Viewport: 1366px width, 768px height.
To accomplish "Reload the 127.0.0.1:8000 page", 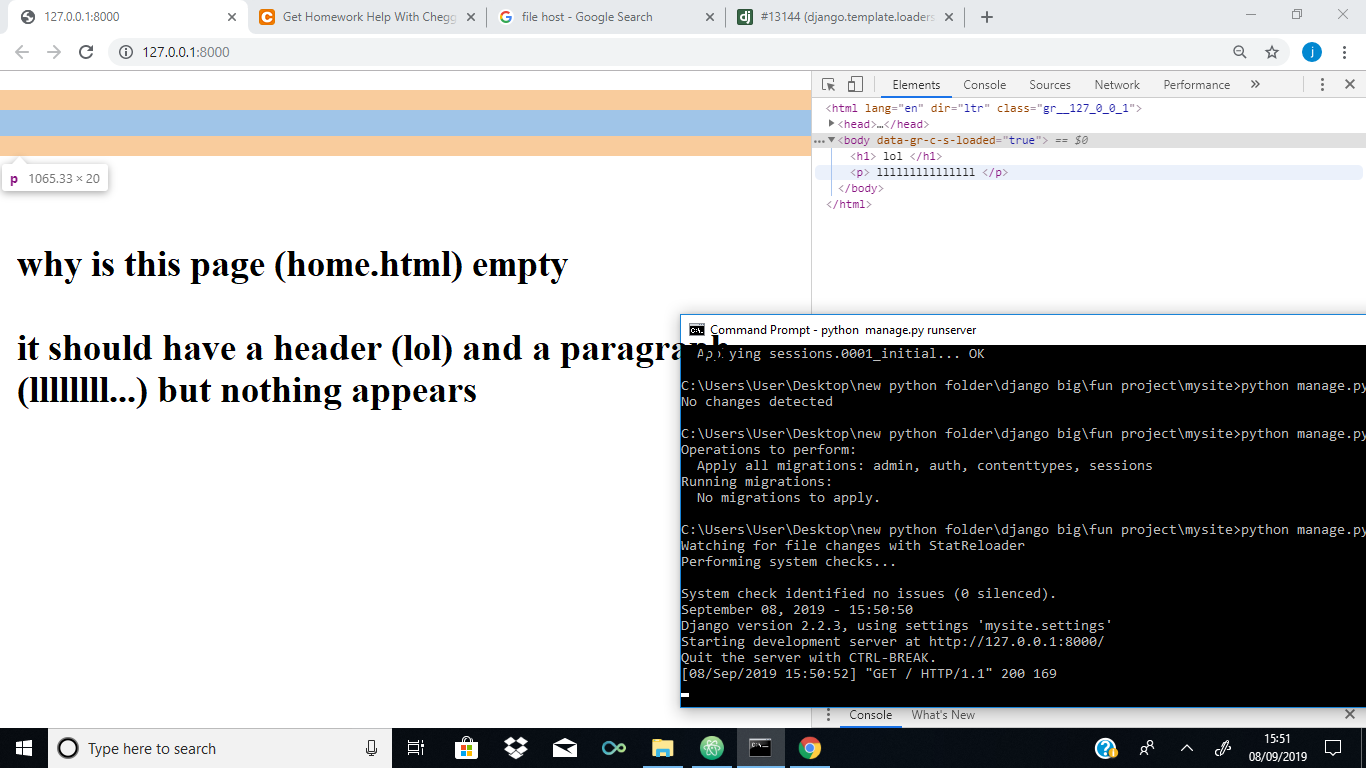I will [x=88, y=51].
